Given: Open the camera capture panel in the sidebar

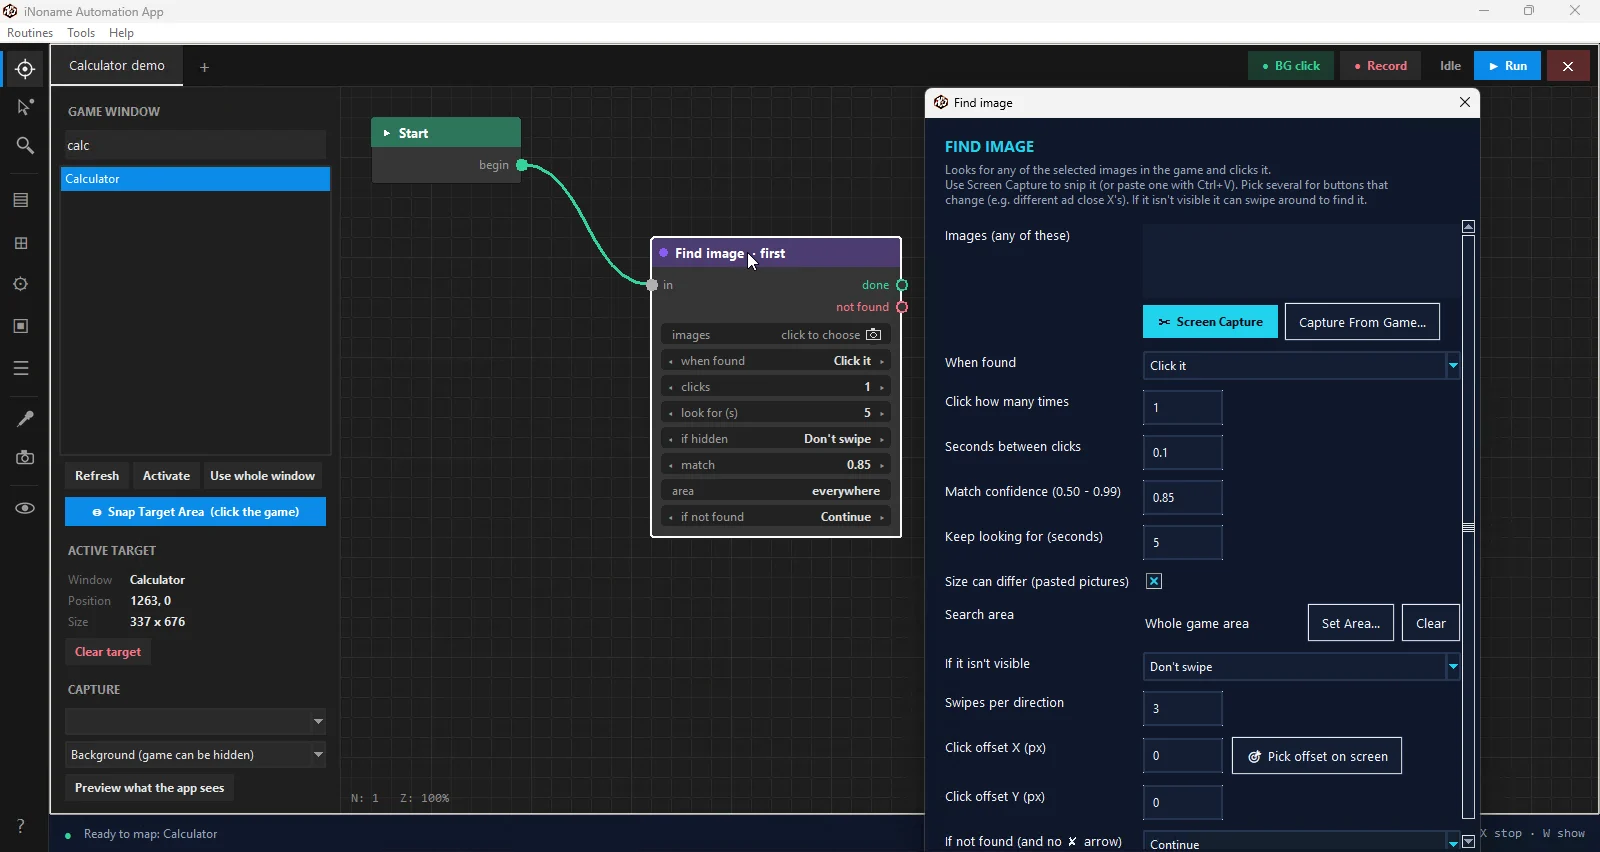Looking at the screenshot, I should [x=25, y=458].
